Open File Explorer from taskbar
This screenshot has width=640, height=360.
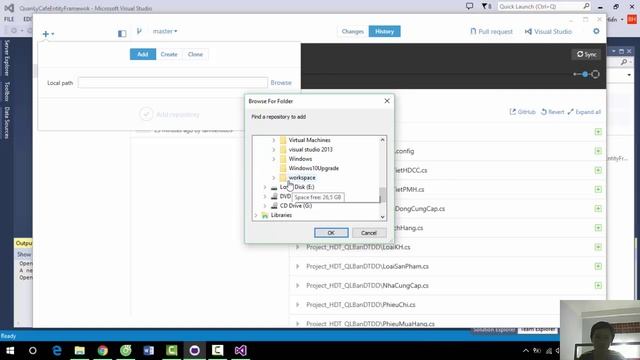80,351
